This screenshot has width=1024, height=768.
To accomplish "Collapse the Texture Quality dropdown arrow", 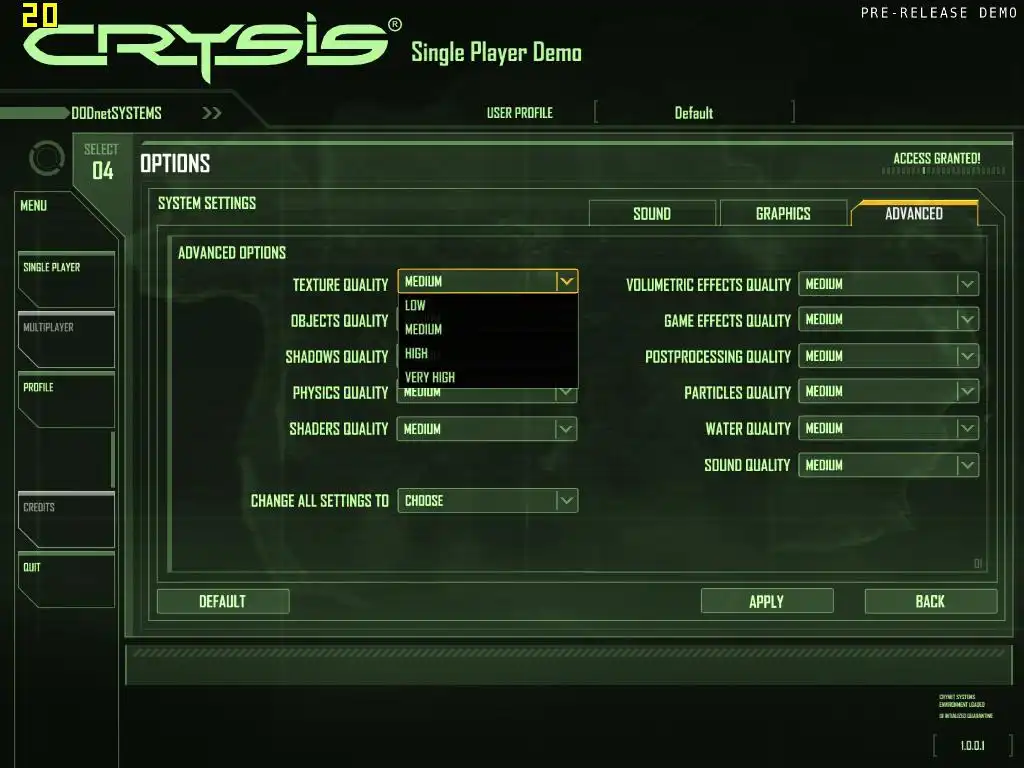I will coord(566,281).
